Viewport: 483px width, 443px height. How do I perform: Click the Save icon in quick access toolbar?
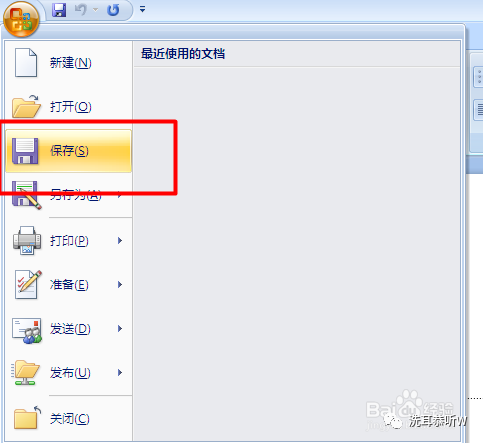click(59, 10)
